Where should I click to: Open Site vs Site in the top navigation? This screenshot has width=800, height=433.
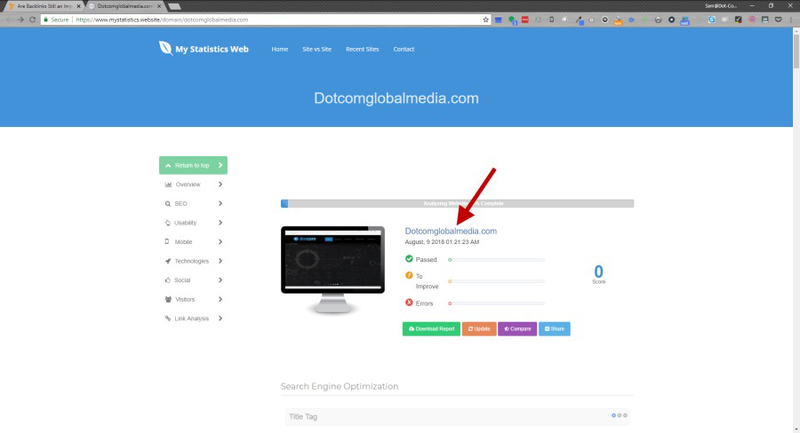tap(317, 49)
